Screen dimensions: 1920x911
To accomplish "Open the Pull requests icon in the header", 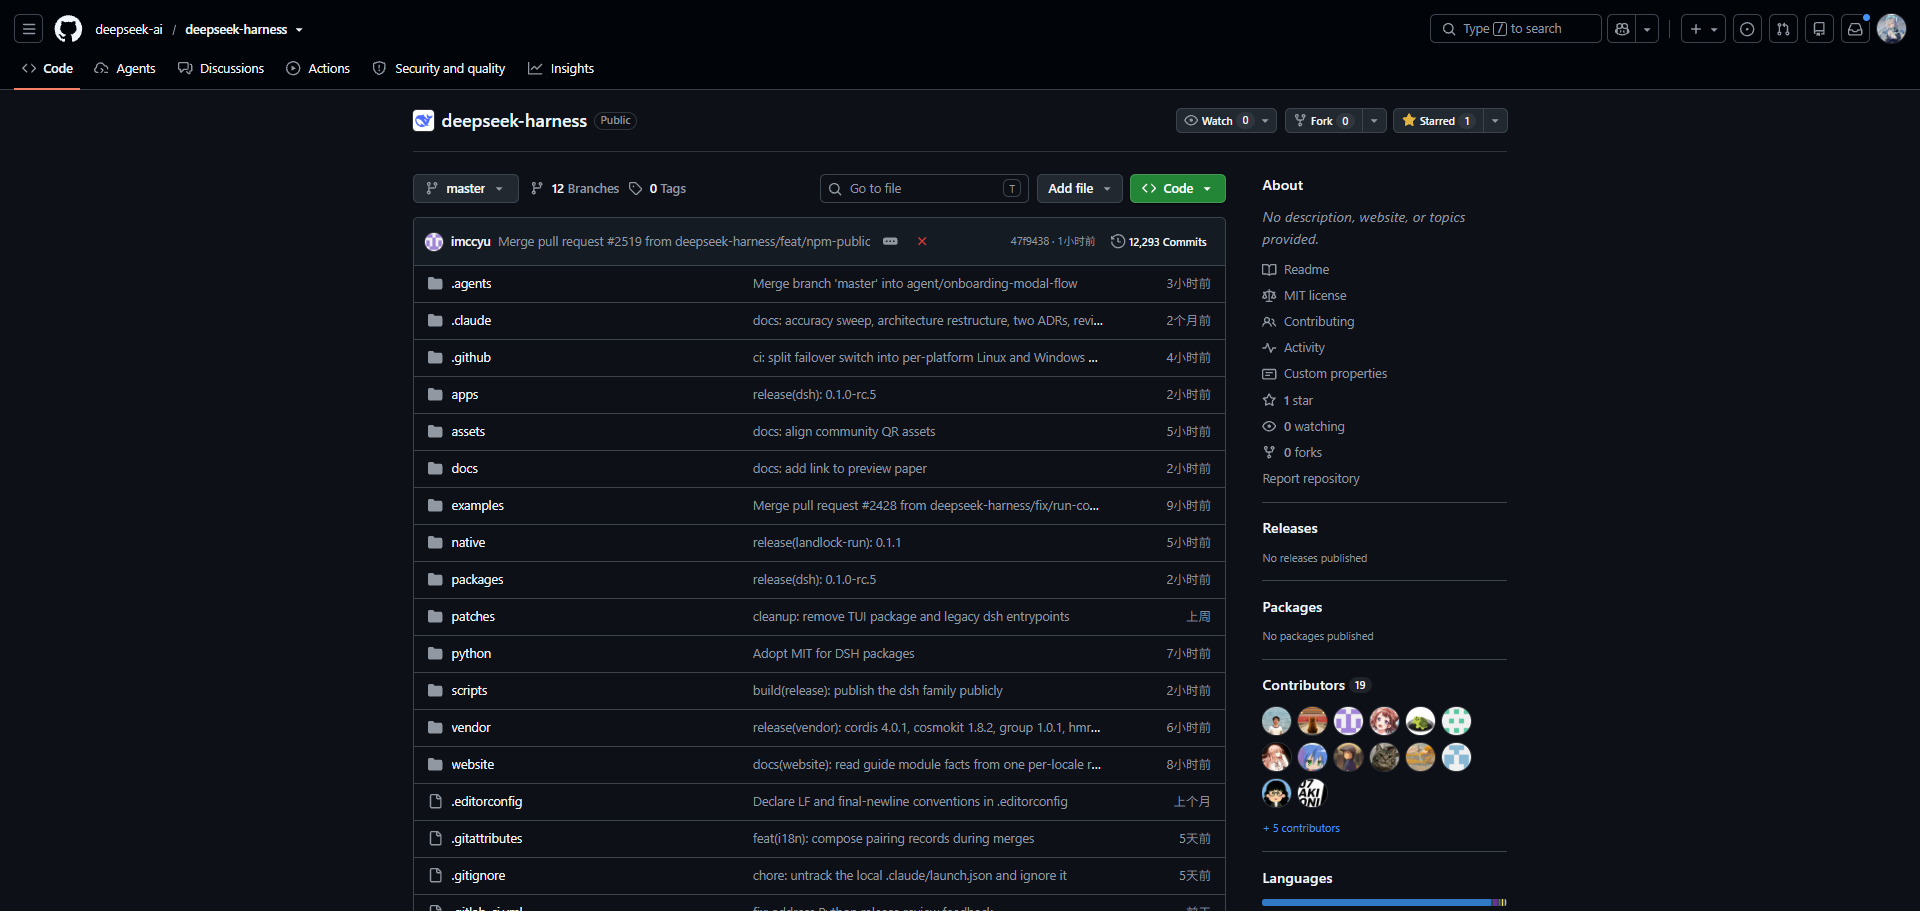I will (x=1783, y=29).
